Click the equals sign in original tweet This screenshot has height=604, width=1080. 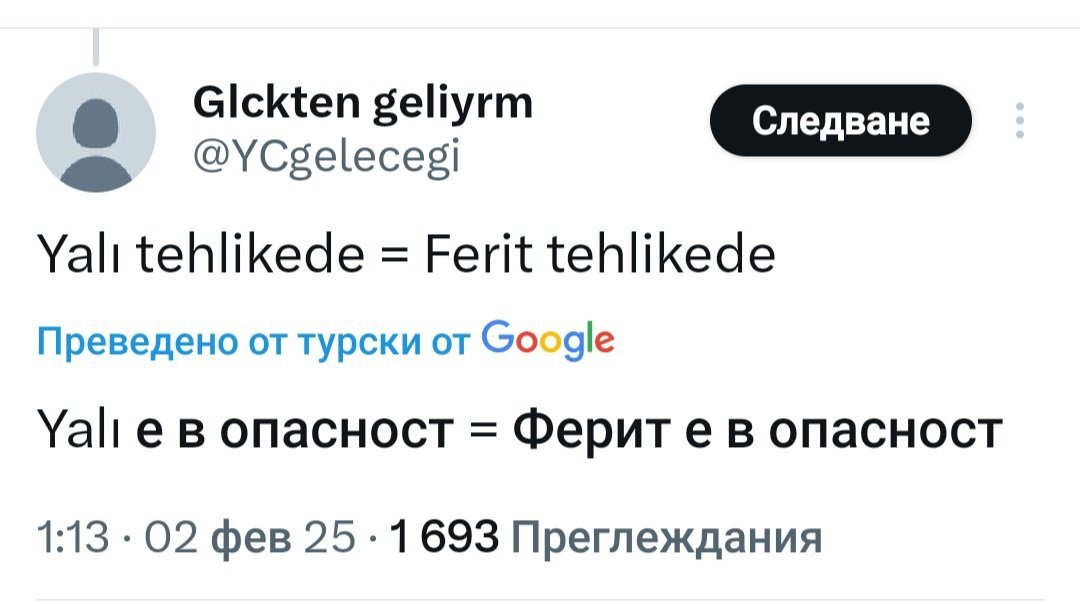pyautogui.click(x=397, y=258)
